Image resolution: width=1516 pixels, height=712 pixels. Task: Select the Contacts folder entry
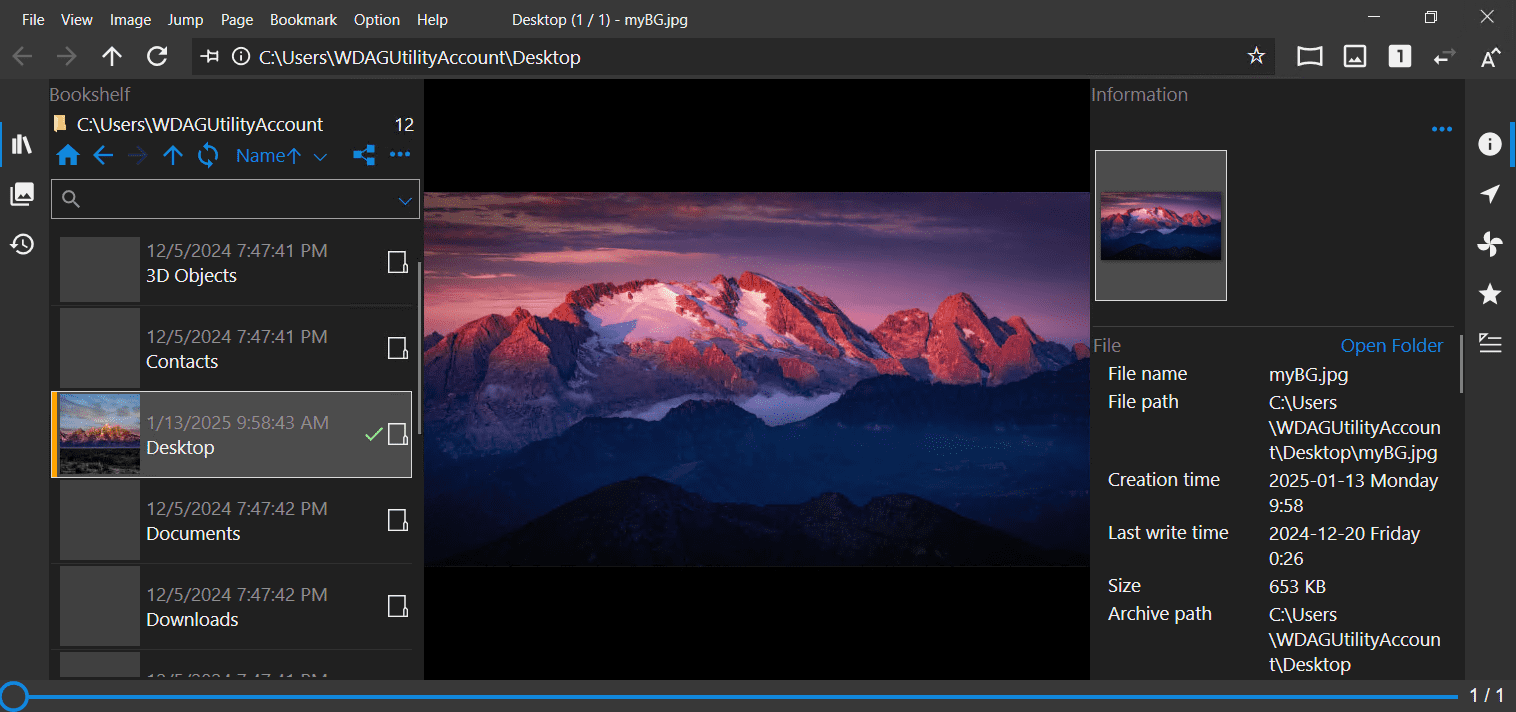click(x=231, y=349)
